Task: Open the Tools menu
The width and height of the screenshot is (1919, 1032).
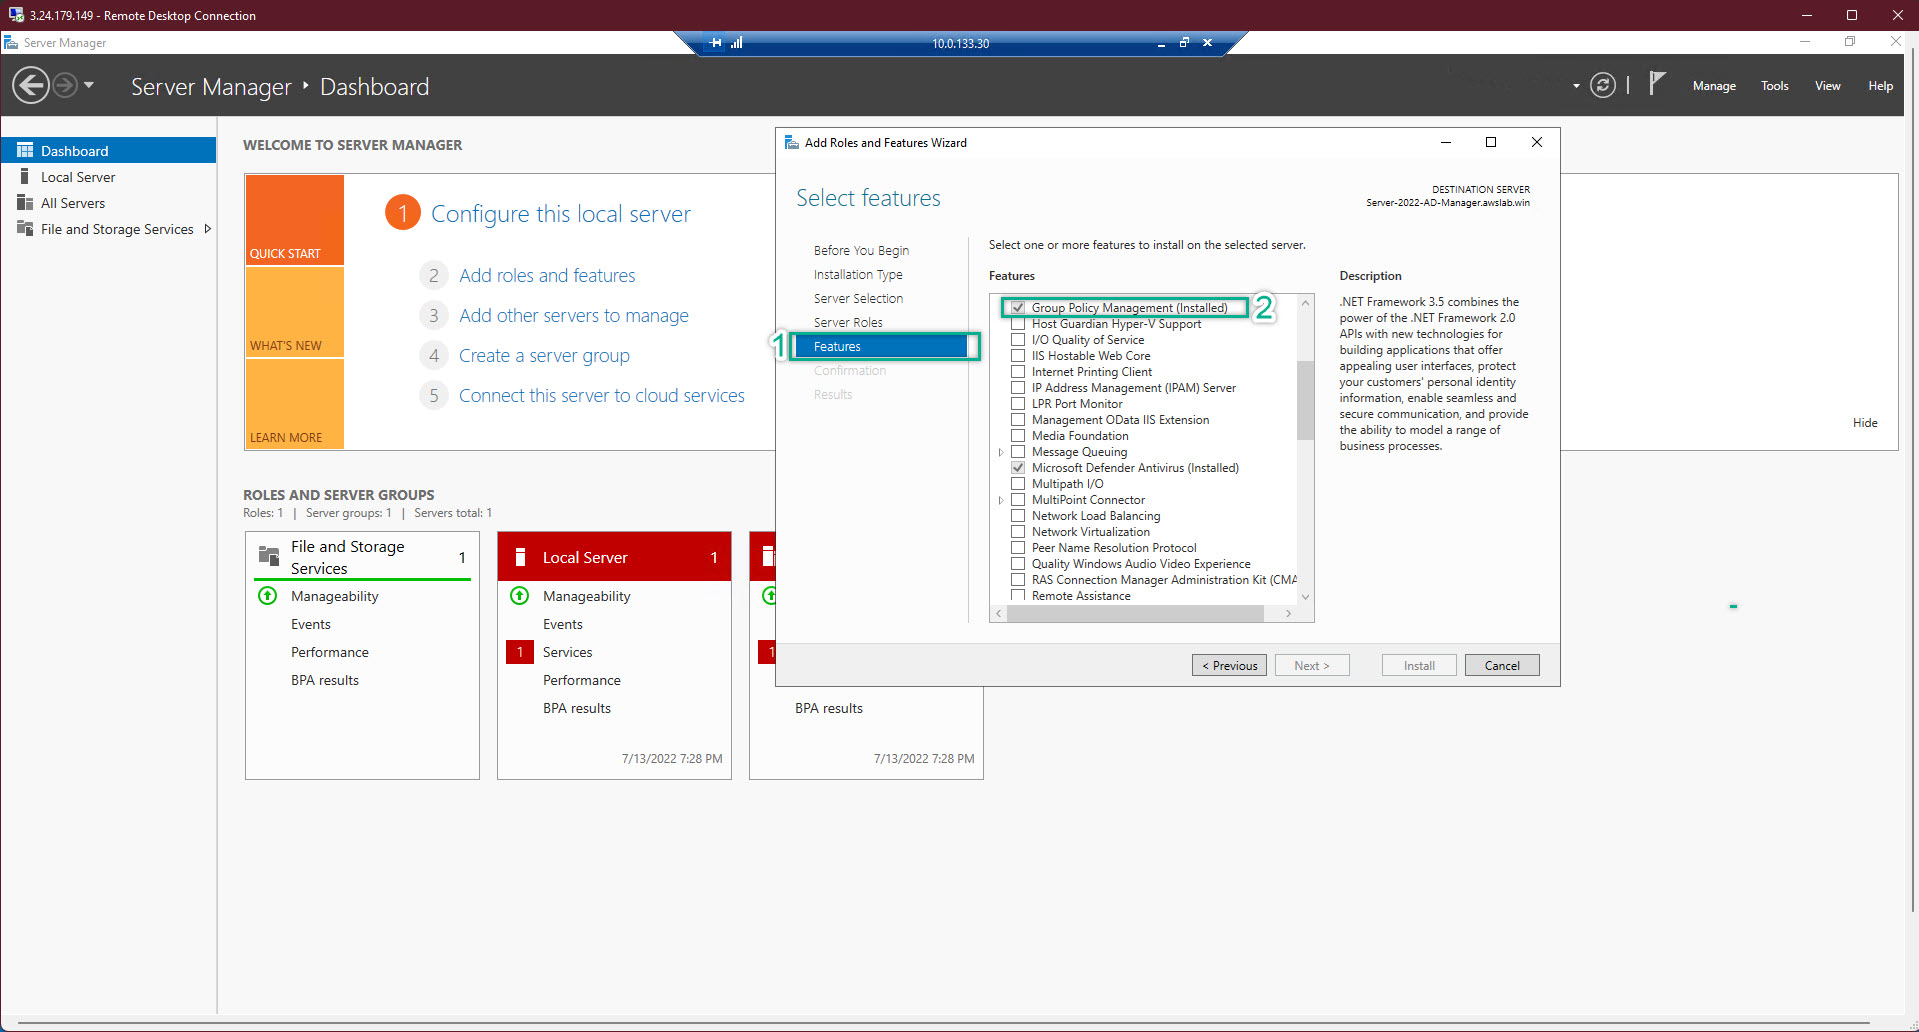Action: point(1775,86)
